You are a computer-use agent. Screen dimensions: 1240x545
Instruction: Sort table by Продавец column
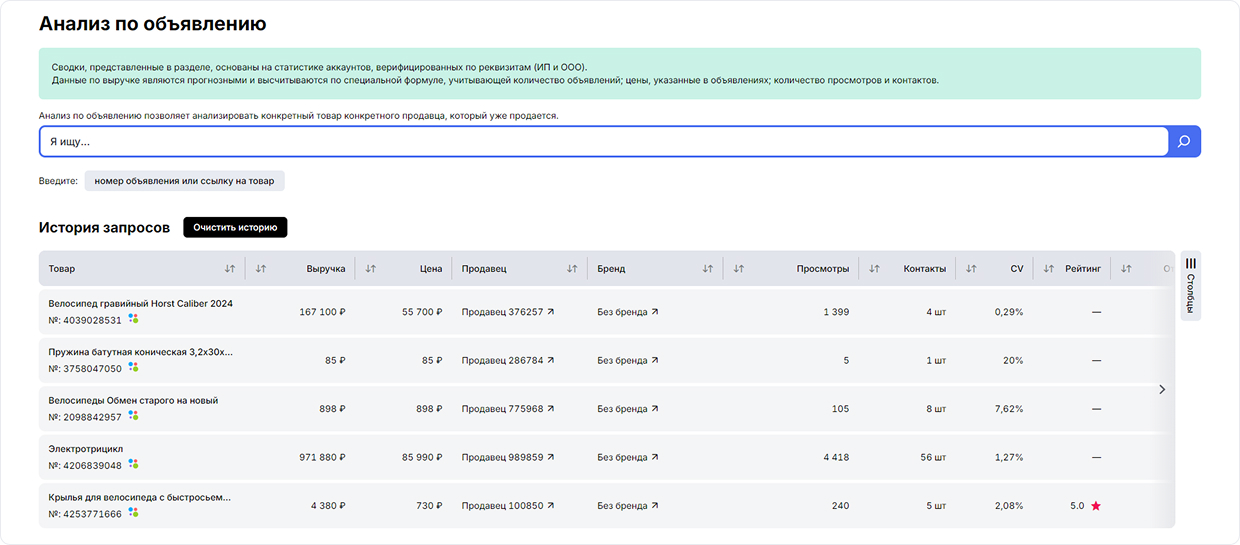pos(572,269)
